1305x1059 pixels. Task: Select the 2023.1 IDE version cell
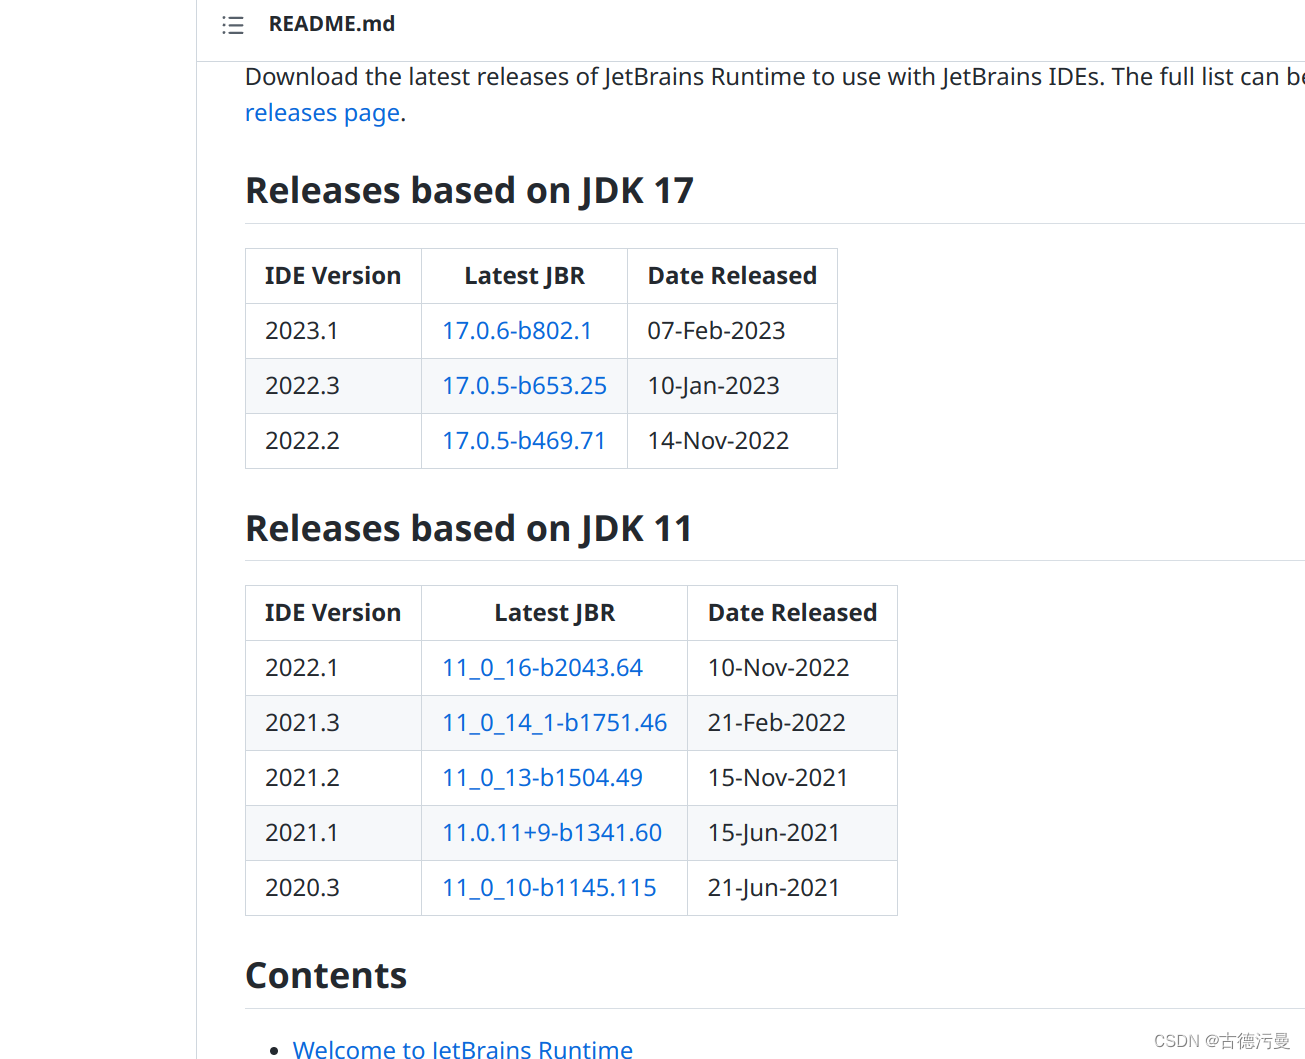tap(333, 331)
